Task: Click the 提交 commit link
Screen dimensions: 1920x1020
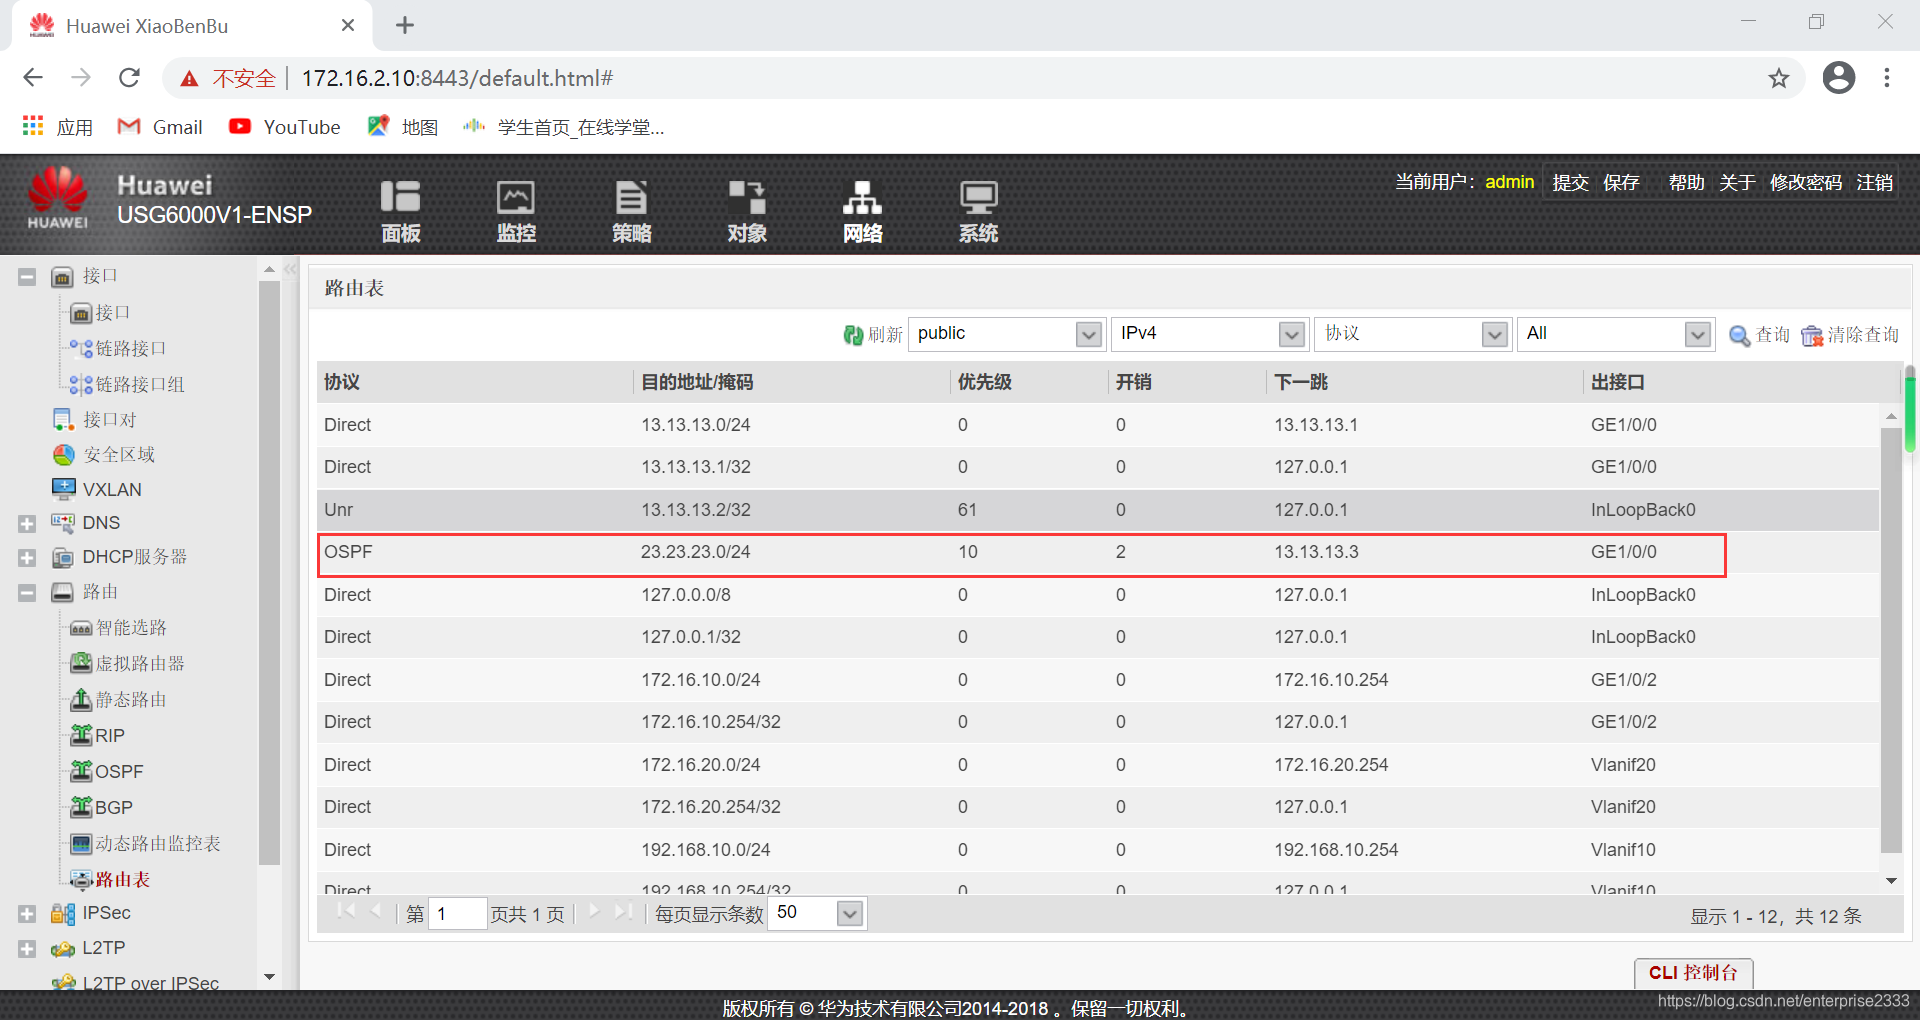Action: (1570, 182)
